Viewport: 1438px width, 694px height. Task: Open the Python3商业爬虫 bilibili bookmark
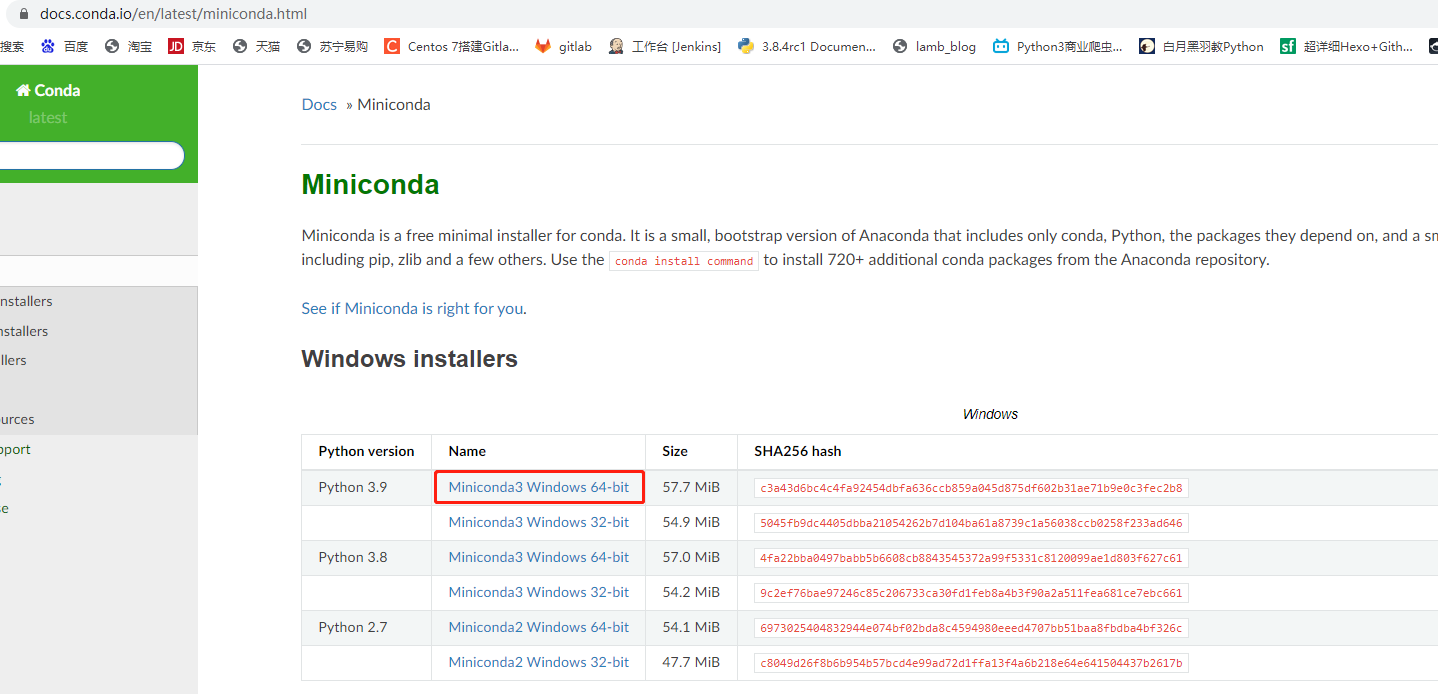coord(1057,46)
